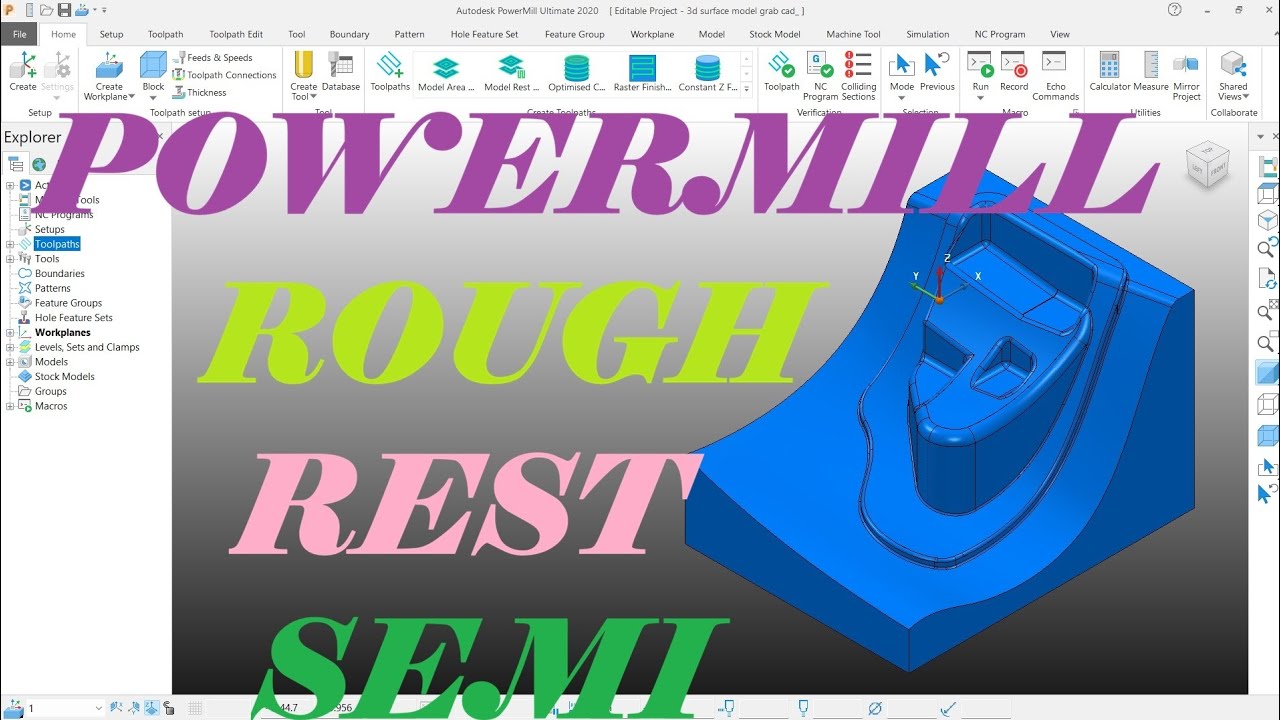Screen dimensions: 1280x720
Task: Open Toolpath Connections
Action: [x=224, y=75]
